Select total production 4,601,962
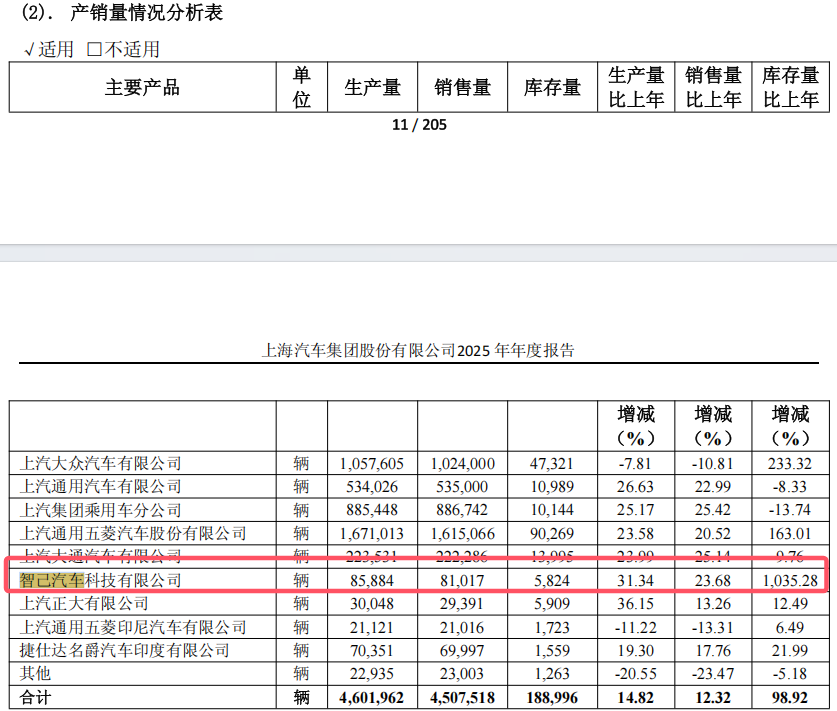 click(x=372, y=698)
